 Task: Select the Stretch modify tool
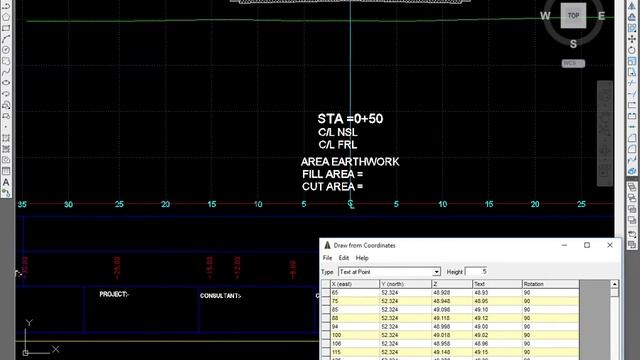point(632,72)
